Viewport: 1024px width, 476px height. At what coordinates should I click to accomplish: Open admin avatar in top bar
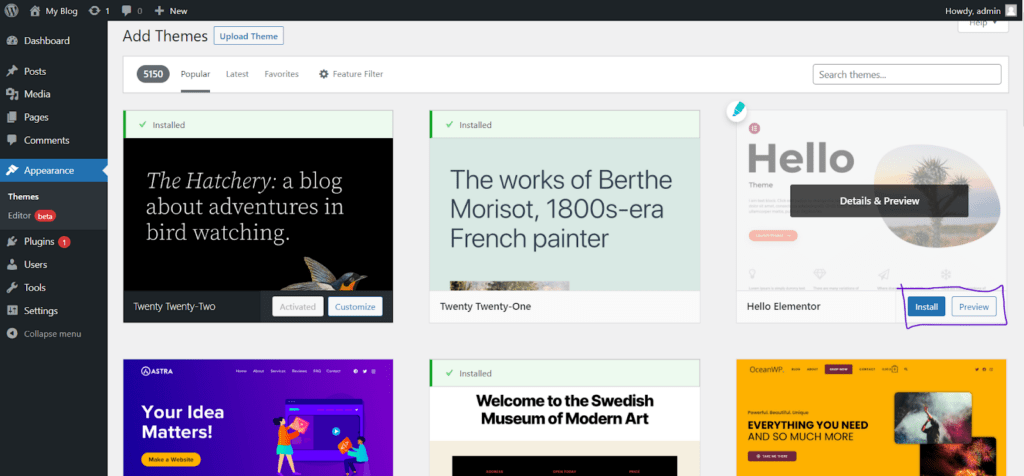(x=1011, y=10)
